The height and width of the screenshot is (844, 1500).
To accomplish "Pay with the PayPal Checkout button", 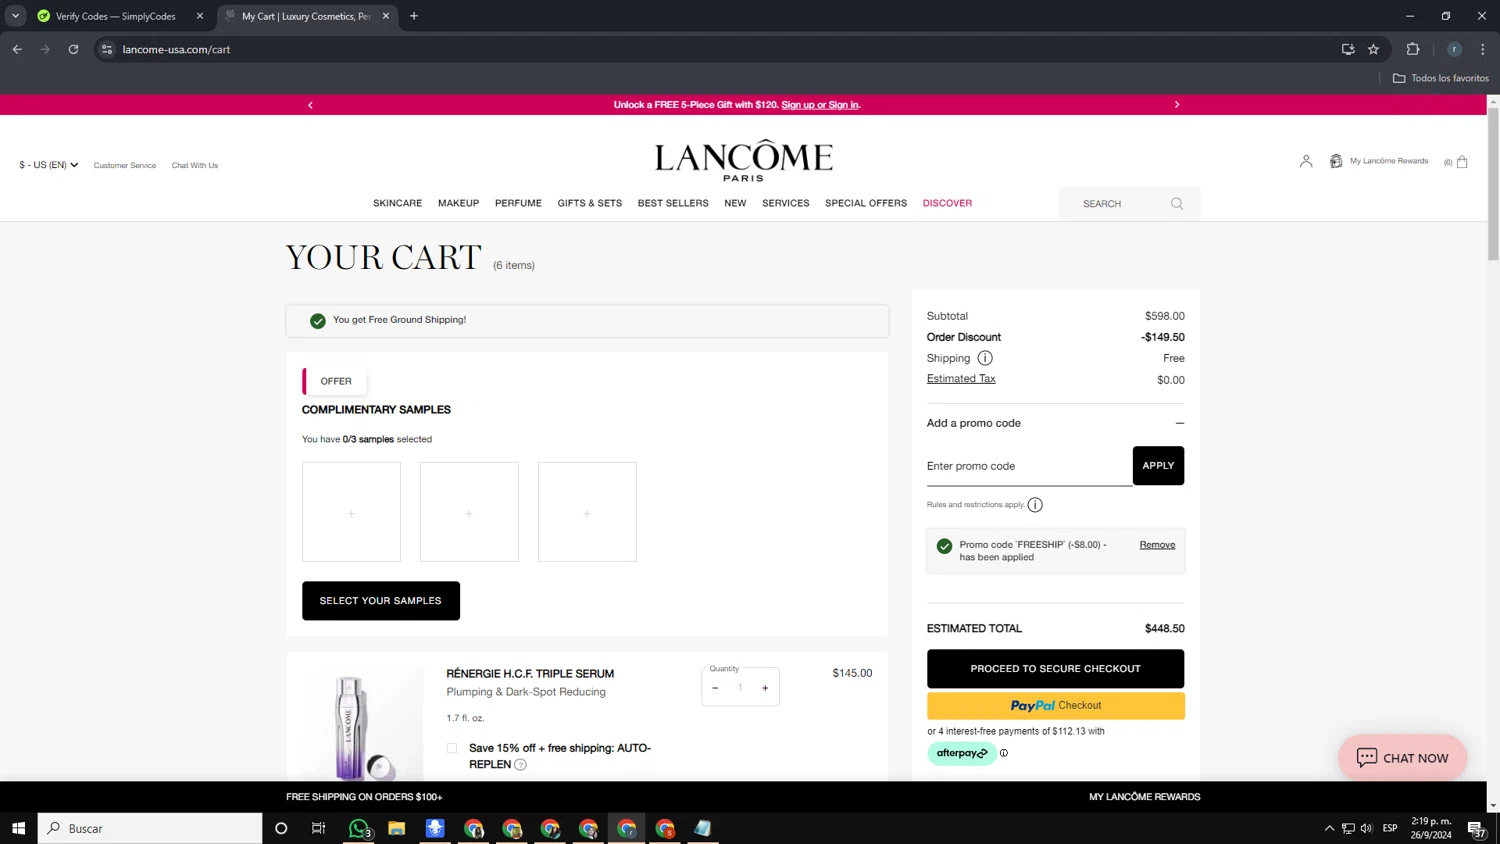I will tap(1055, 706).
